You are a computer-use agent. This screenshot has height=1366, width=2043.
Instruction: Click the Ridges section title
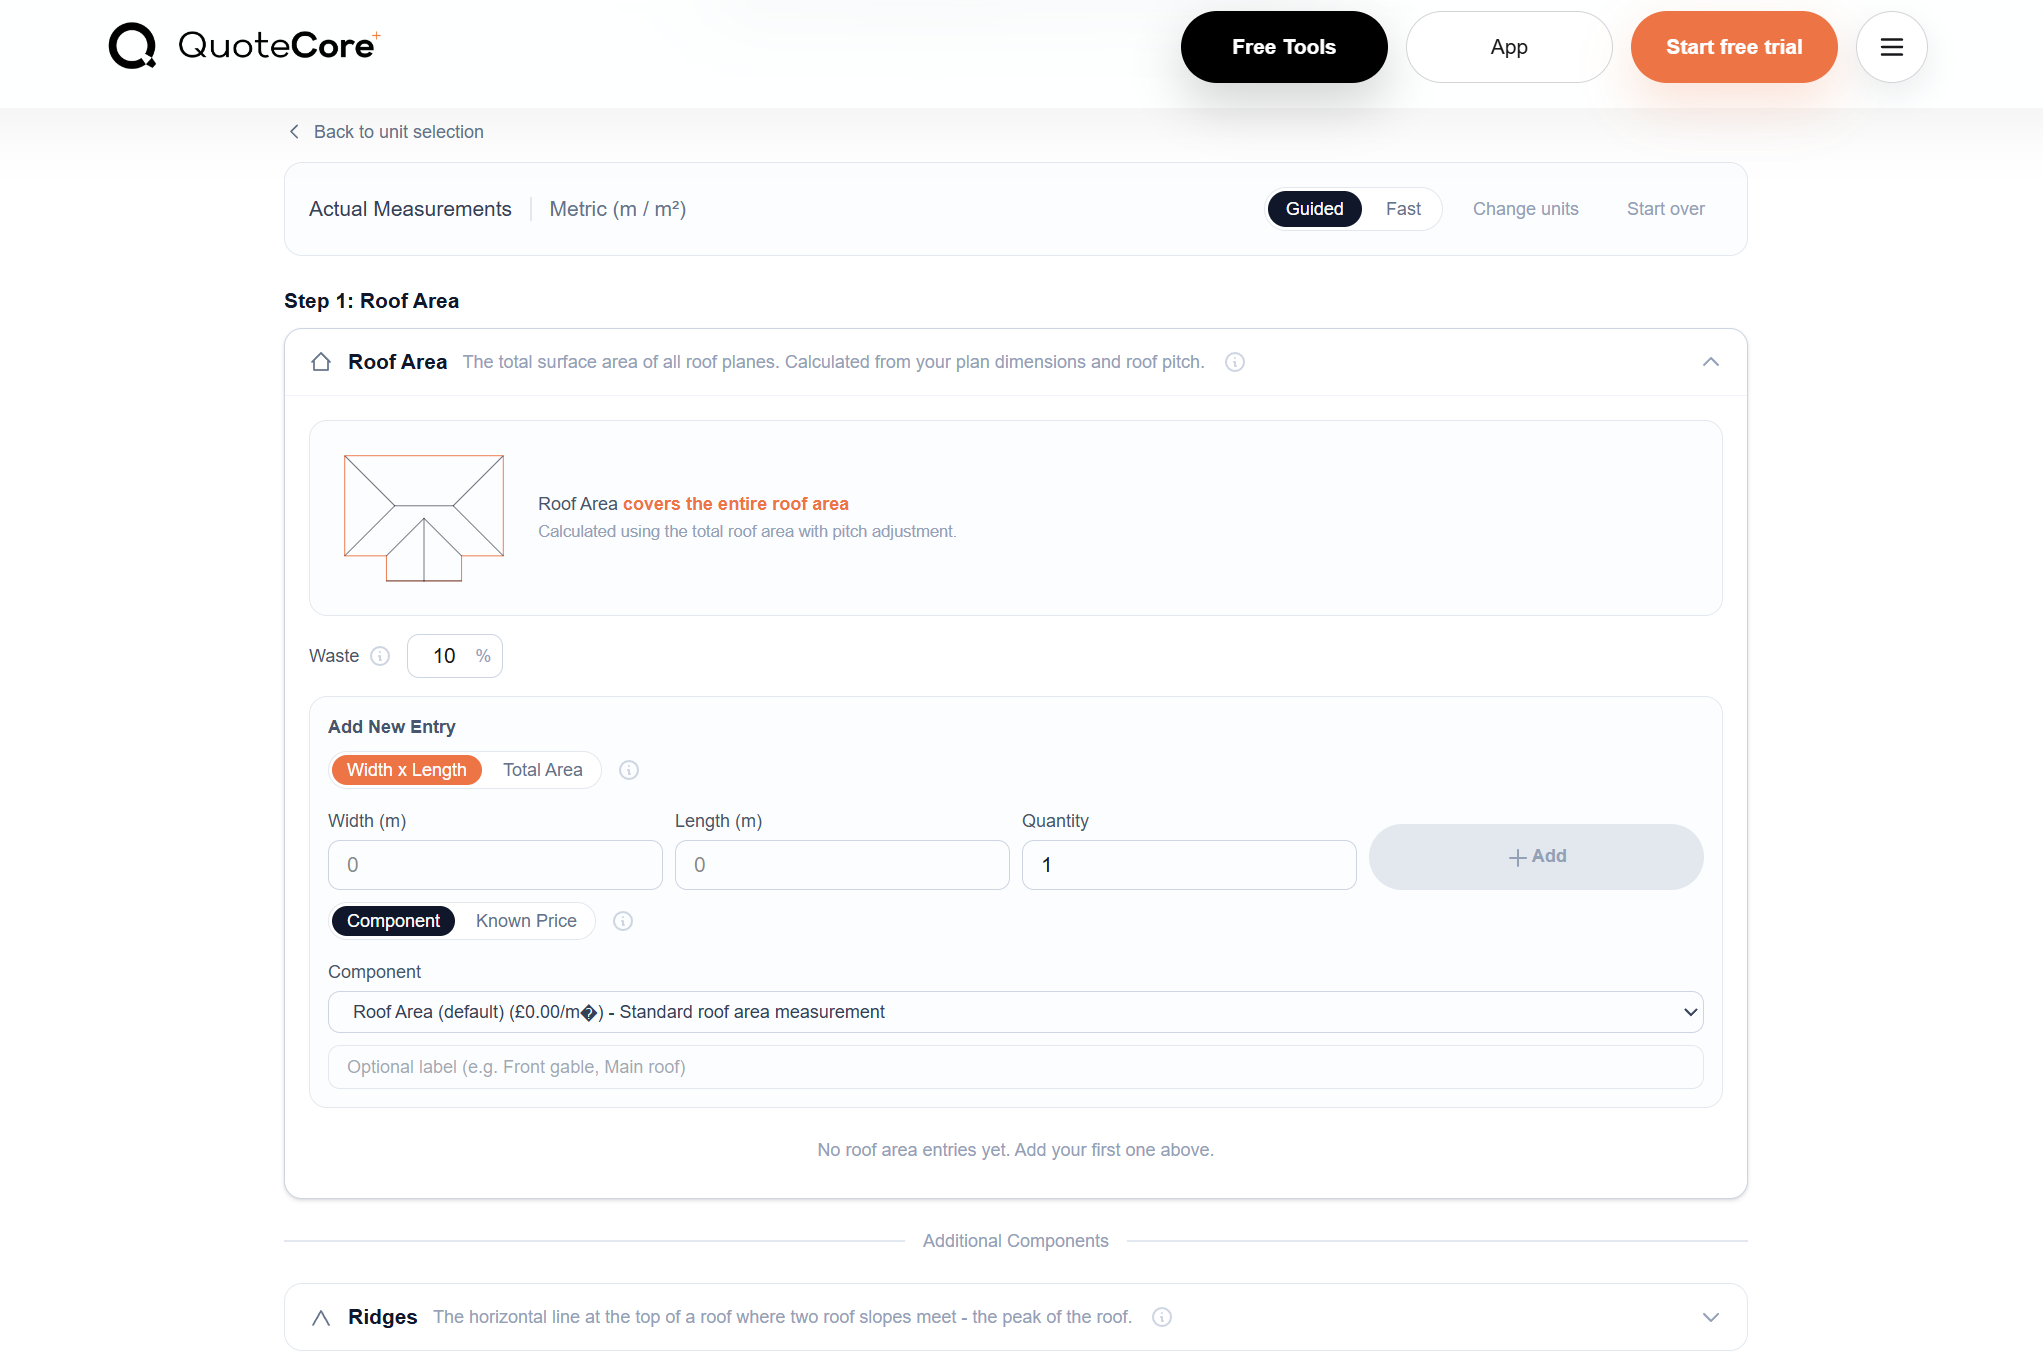coord(382,1317)
